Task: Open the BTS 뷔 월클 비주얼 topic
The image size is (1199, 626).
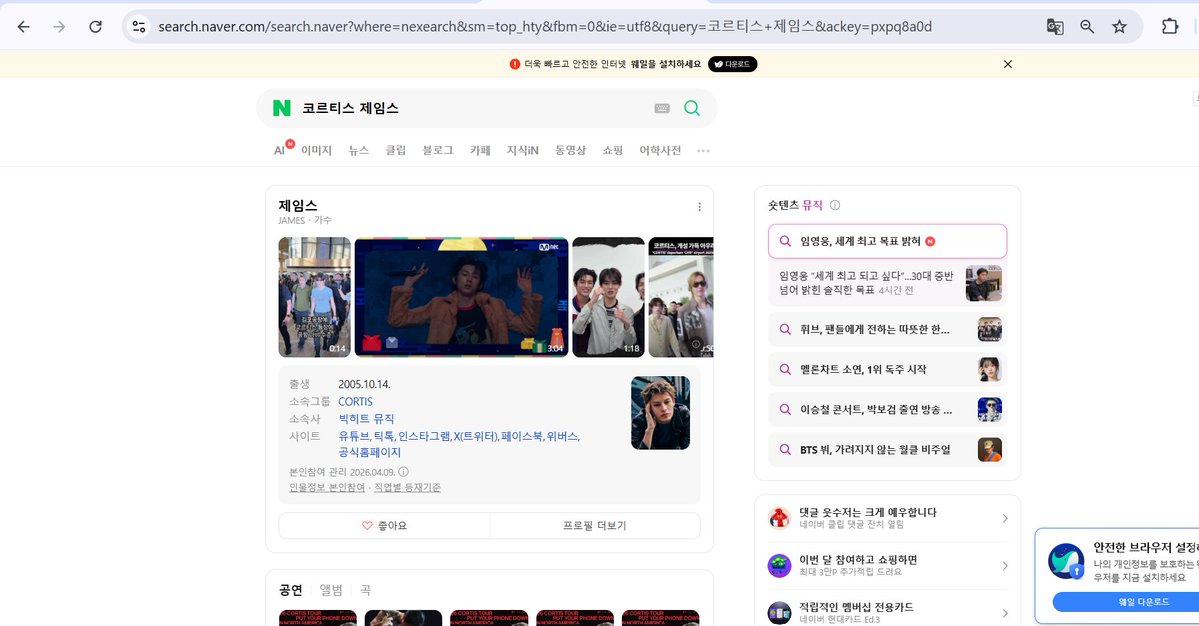Action: coord(887,449)
